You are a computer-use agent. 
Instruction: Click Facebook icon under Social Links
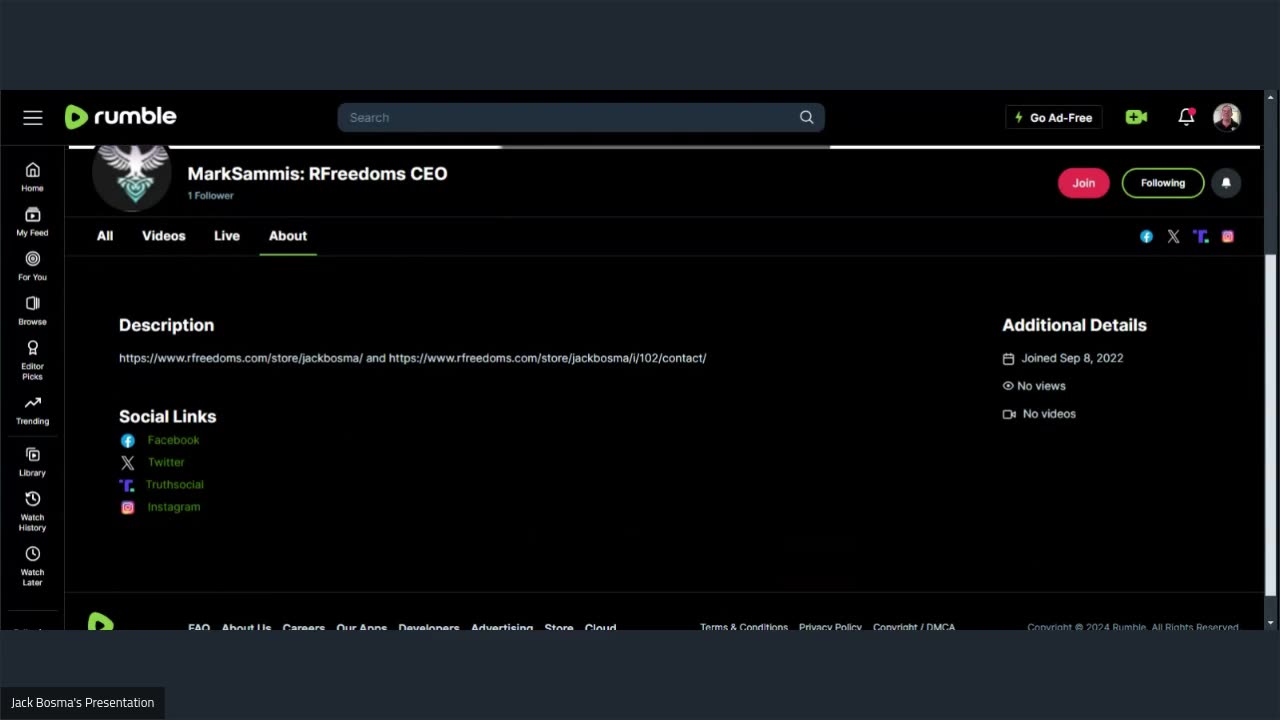[x=127, y=441]
